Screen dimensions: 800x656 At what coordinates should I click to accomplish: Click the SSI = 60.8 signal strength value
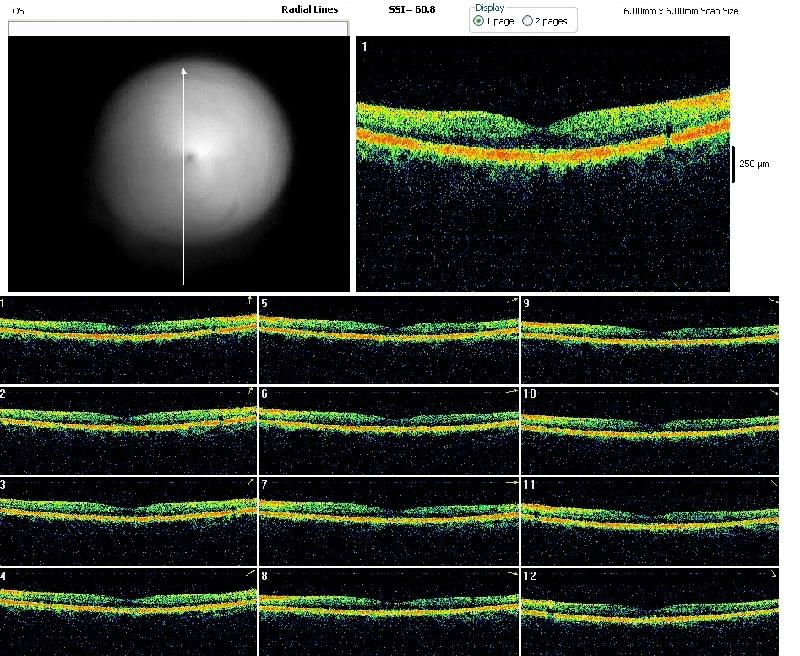coord(412,9)
